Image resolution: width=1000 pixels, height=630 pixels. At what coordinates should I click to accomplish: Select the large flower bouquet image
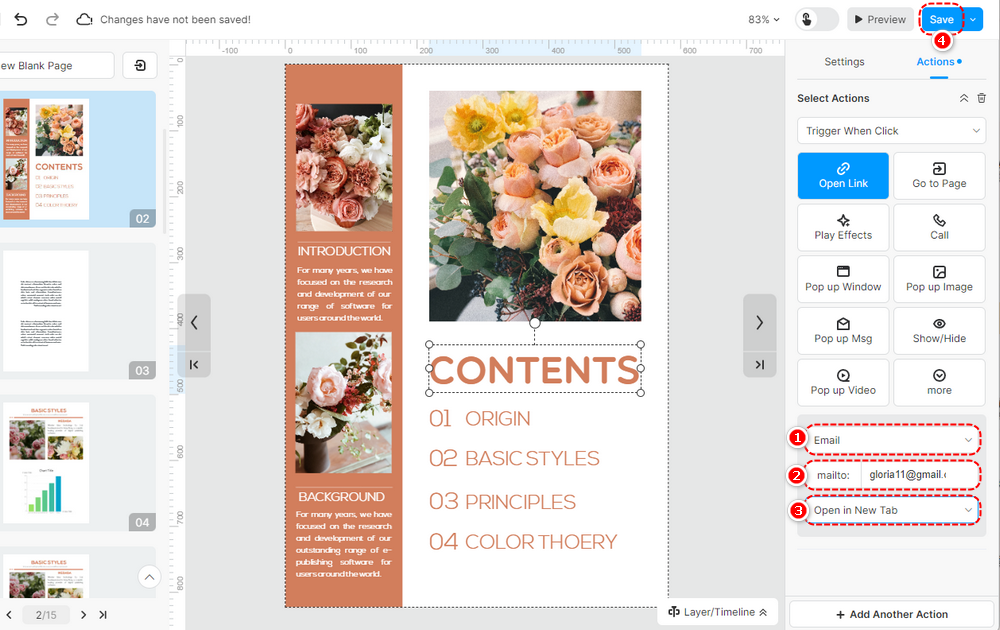pyautogui.click(x=534, y=205)
